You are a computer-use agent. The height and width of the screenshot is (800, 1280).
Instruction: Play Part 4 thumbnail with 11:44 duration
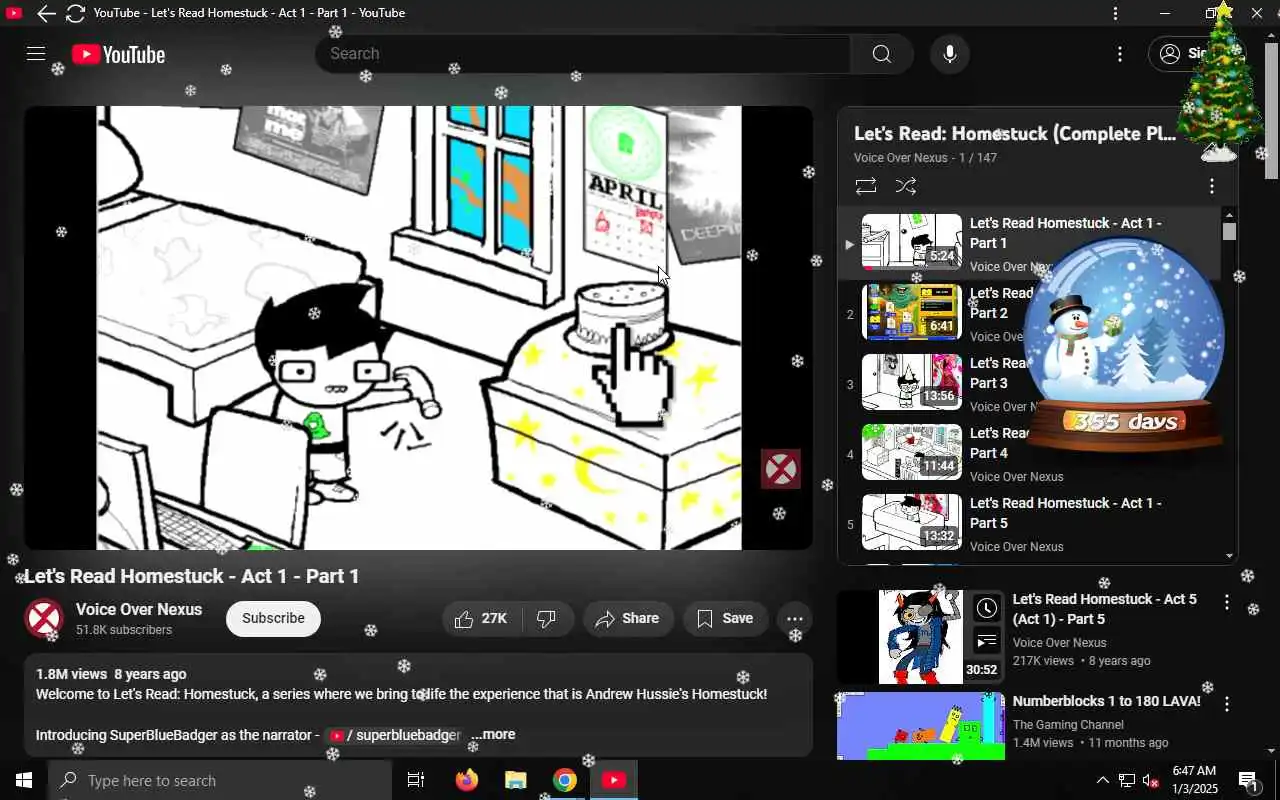pos(912,452)
